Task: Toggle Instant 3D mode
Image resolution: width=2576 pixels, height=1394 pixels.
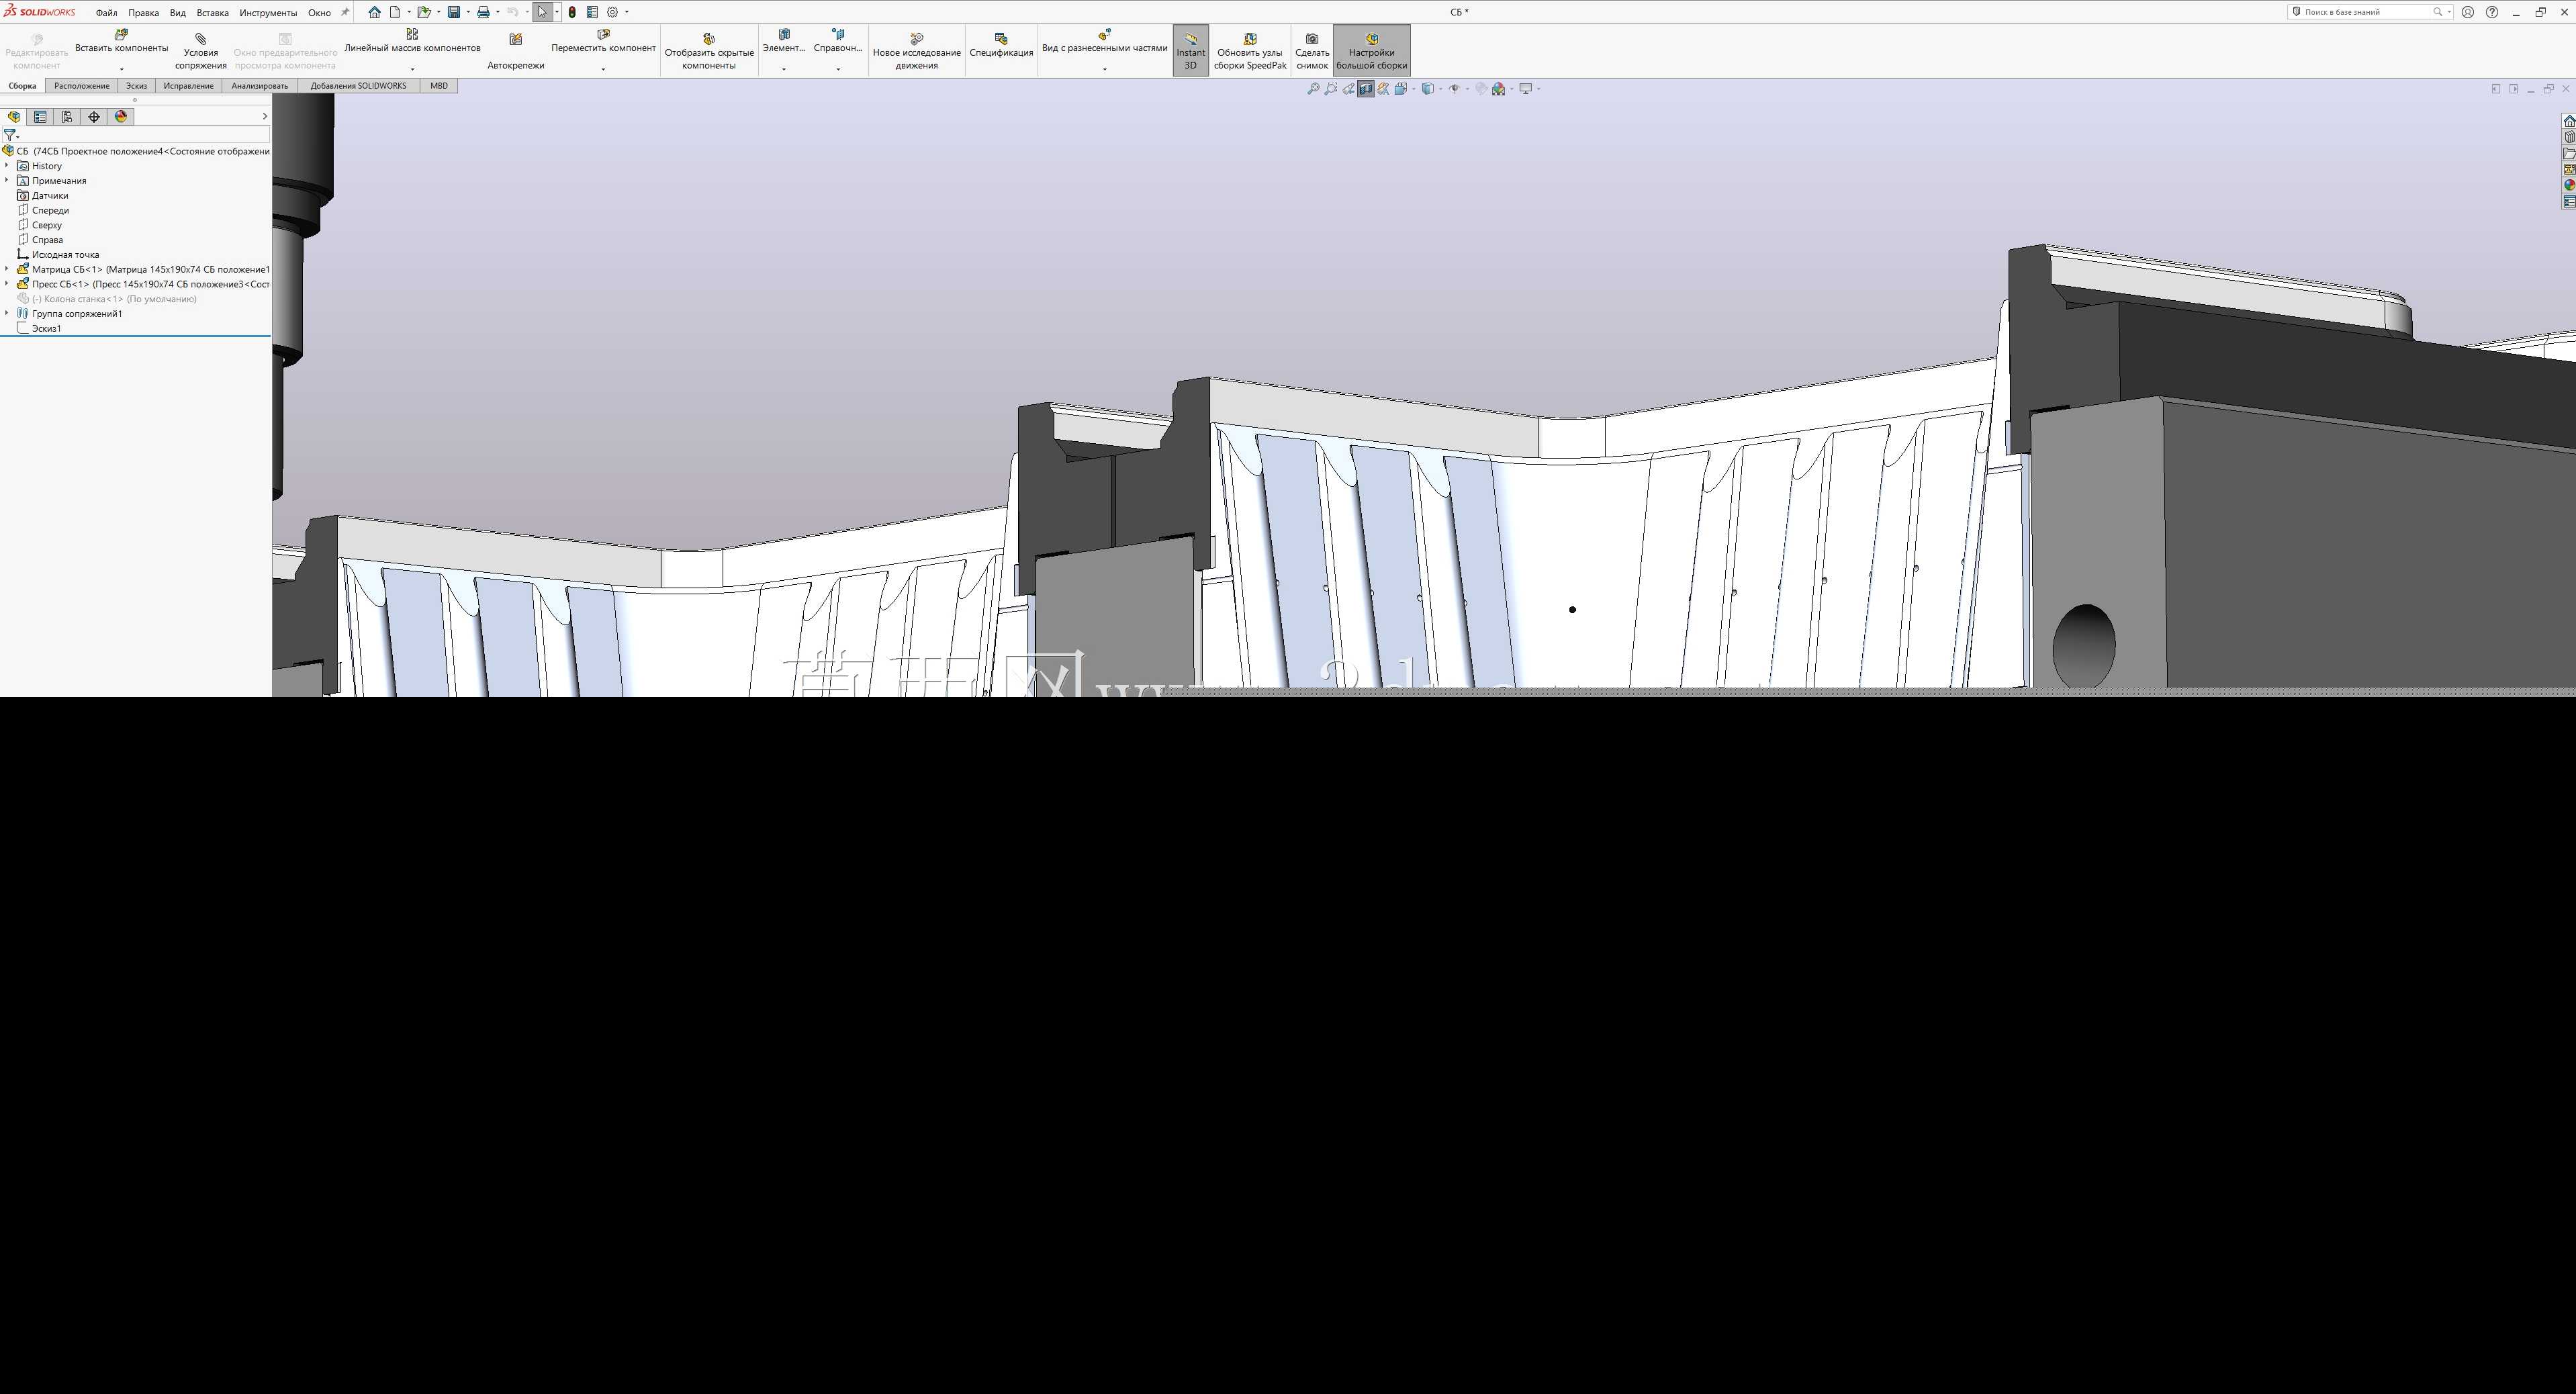Action: tap(1190, 51)
